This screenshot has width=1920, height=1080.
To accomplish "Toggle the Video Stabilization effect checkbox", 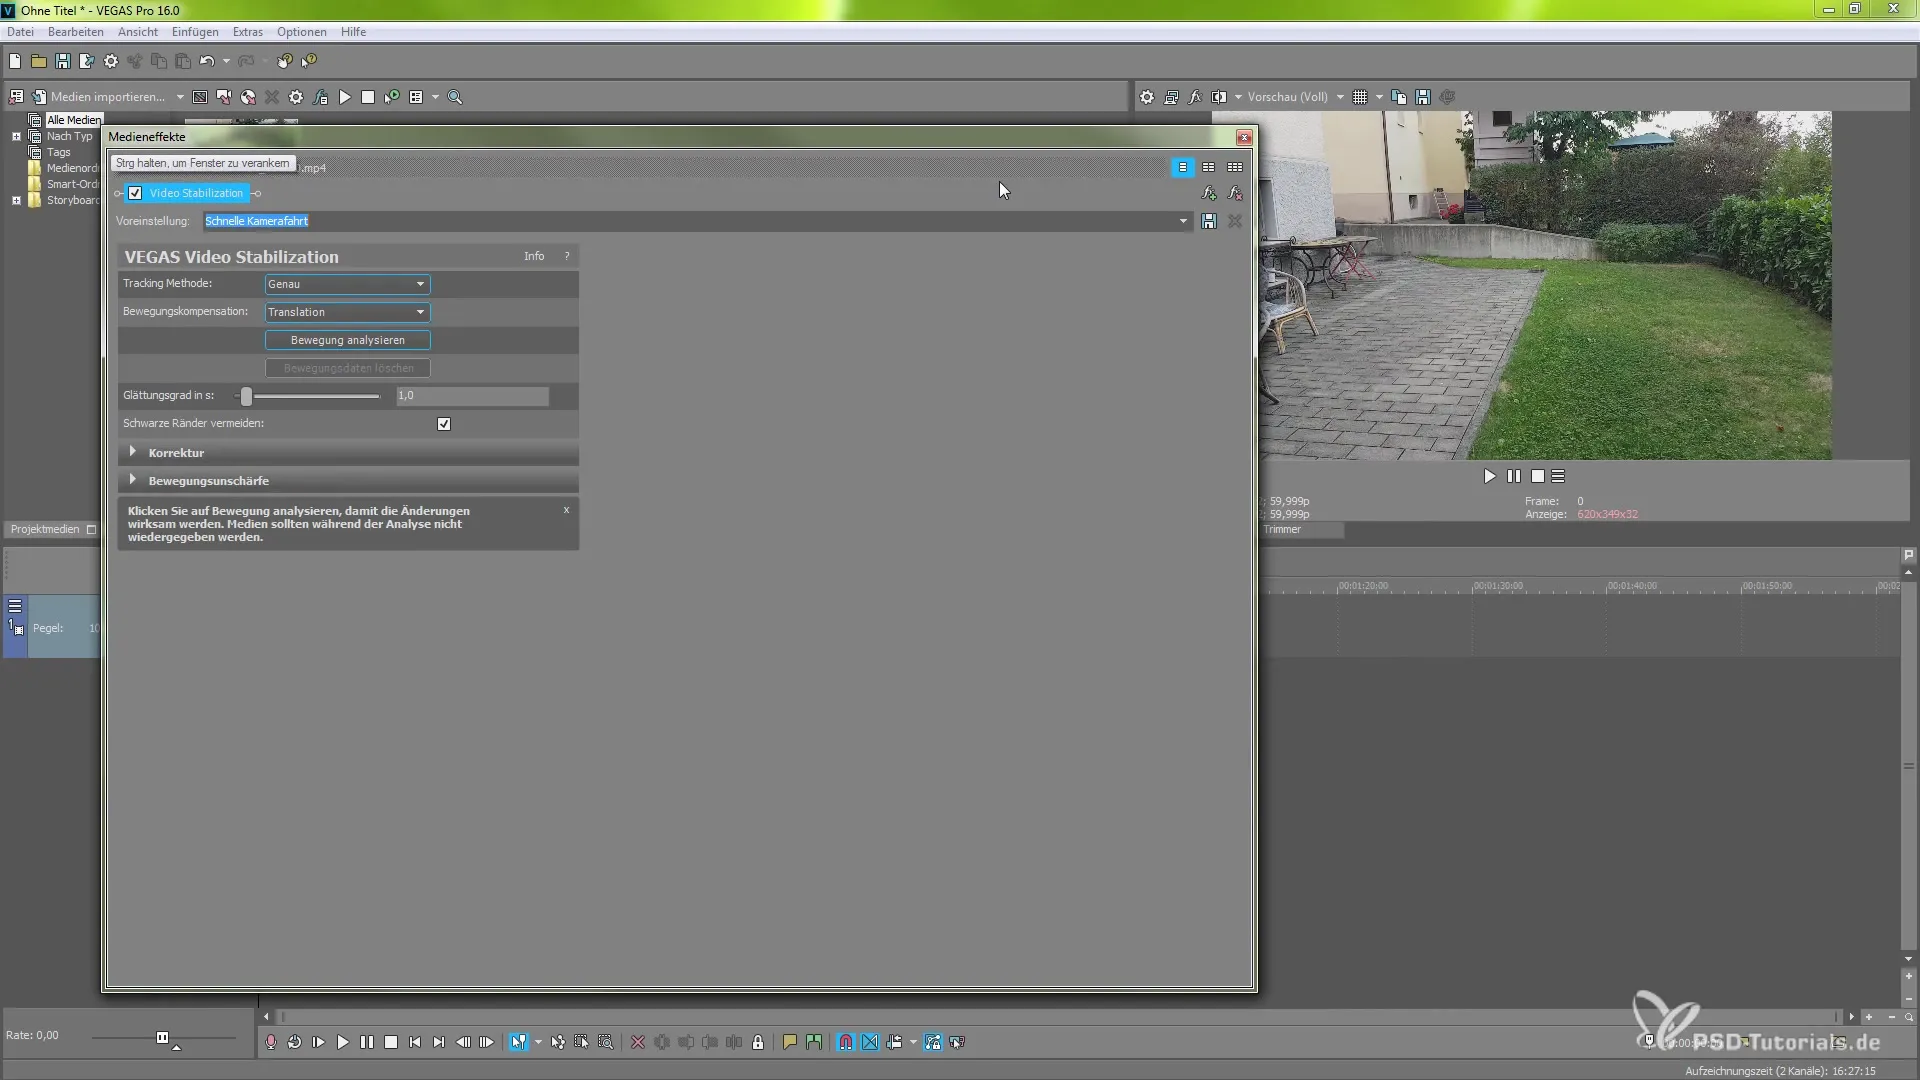I will pos(135,193).
